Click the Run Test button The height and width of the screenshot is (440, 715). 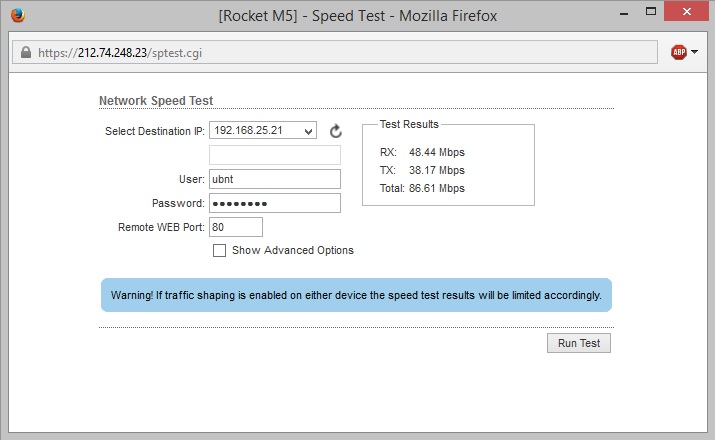tap(579, 343)
